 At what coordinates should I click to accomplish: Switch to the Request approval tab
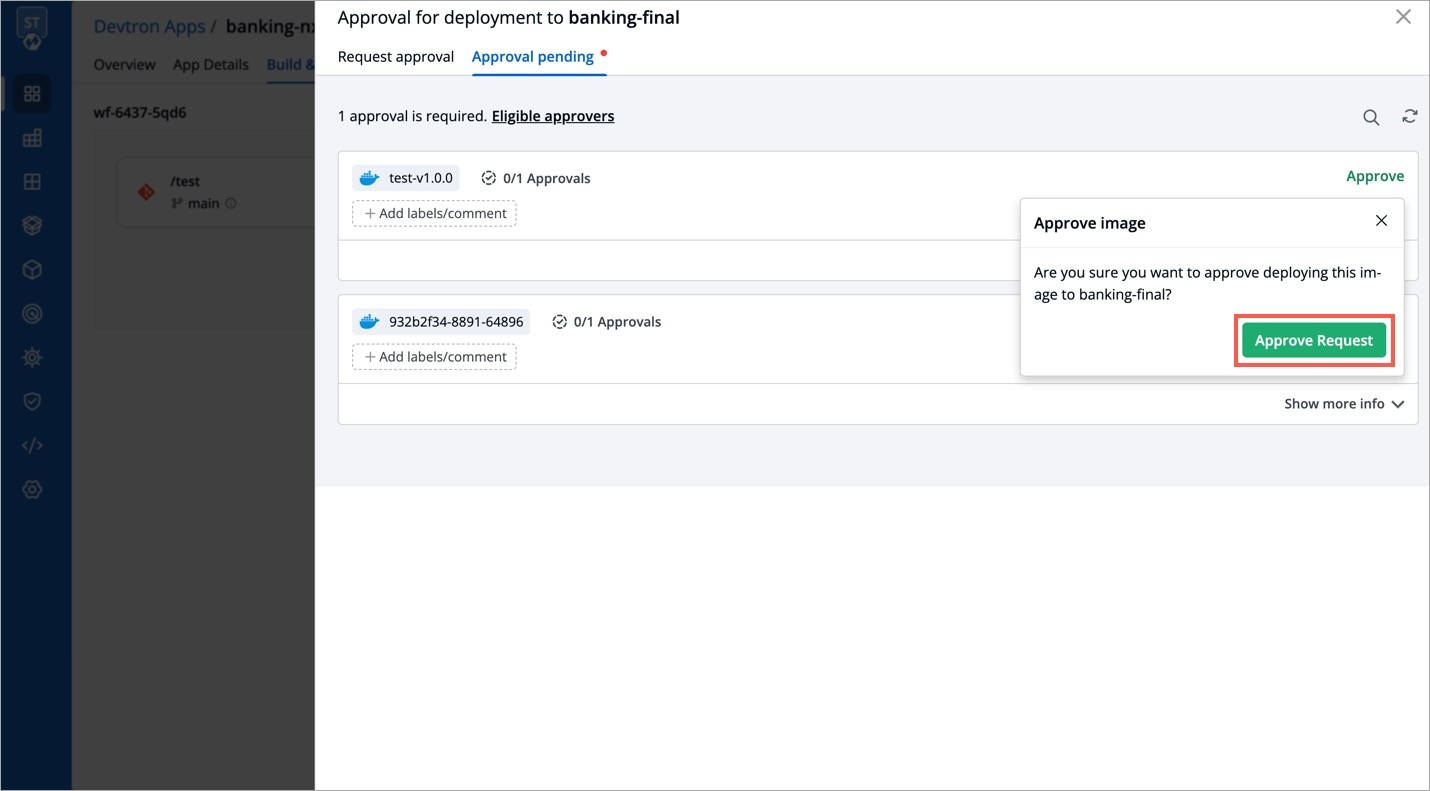coord(396,57)
